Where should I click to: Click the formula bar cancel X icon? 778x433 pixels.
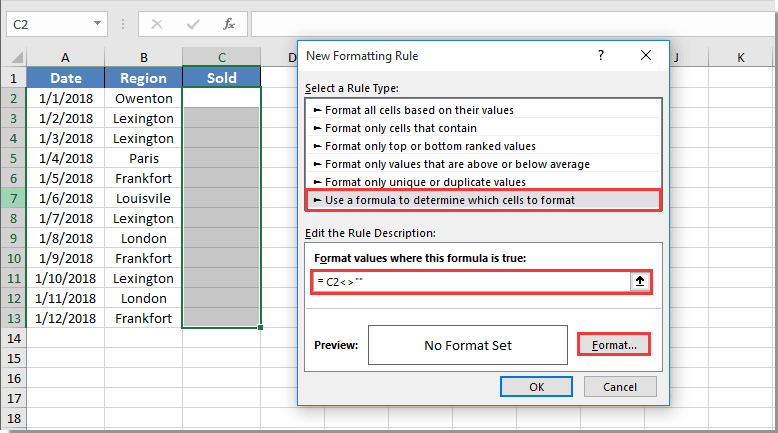(x=157, y=24)
